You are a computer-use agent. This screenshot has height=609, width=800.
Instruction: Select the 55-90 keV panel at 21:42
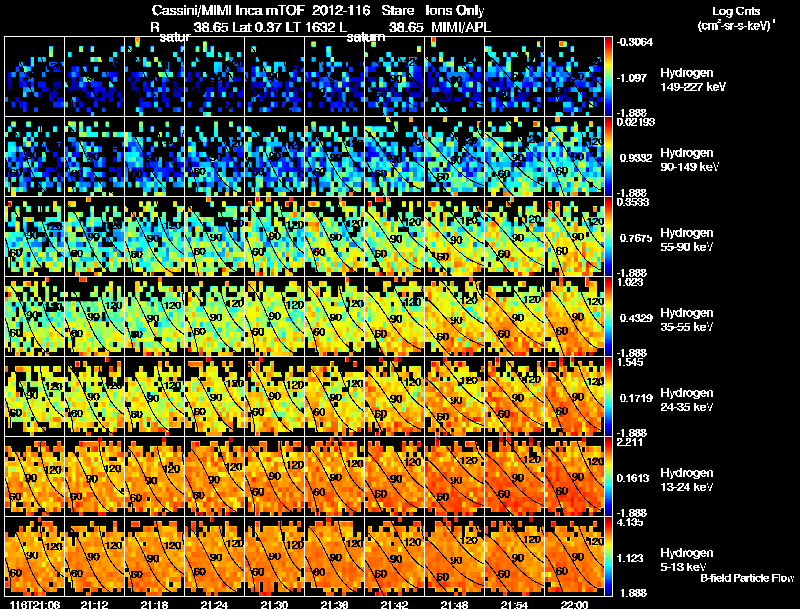coord(394,237)
